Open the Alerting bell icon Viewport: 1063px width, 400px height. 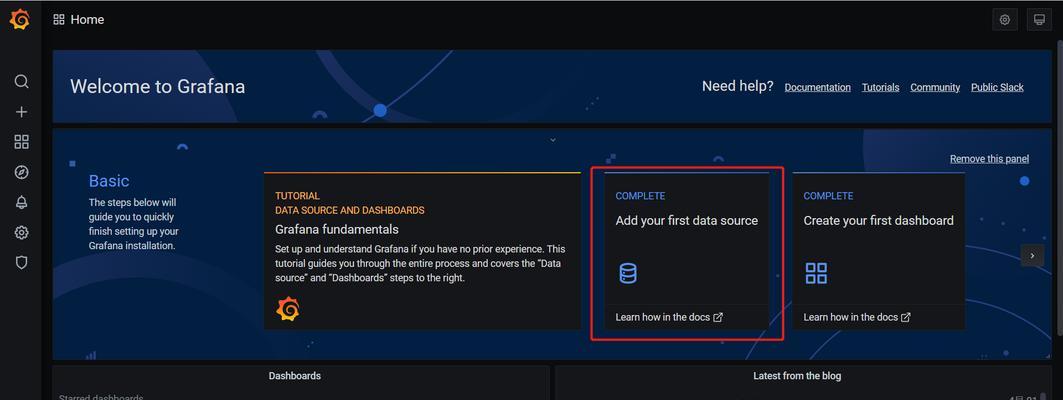point(22,203)
